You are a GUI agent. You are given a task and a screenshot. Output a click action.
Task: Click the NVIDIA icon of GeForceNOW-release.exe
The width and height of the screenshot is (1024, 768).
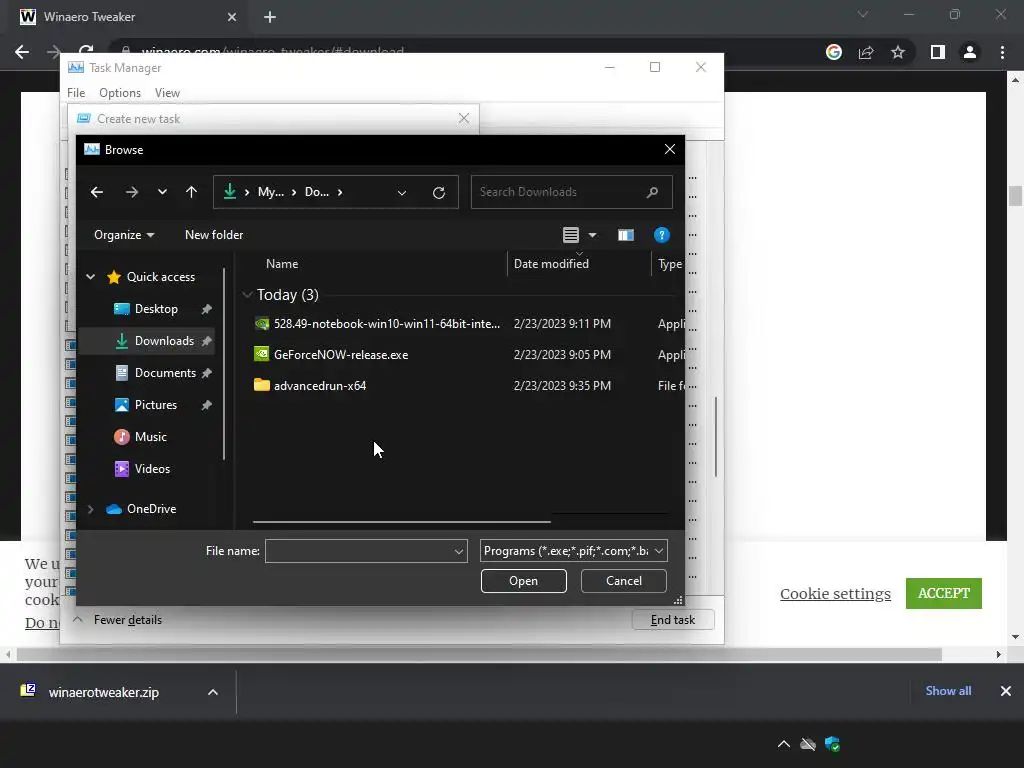coord(261,354)
